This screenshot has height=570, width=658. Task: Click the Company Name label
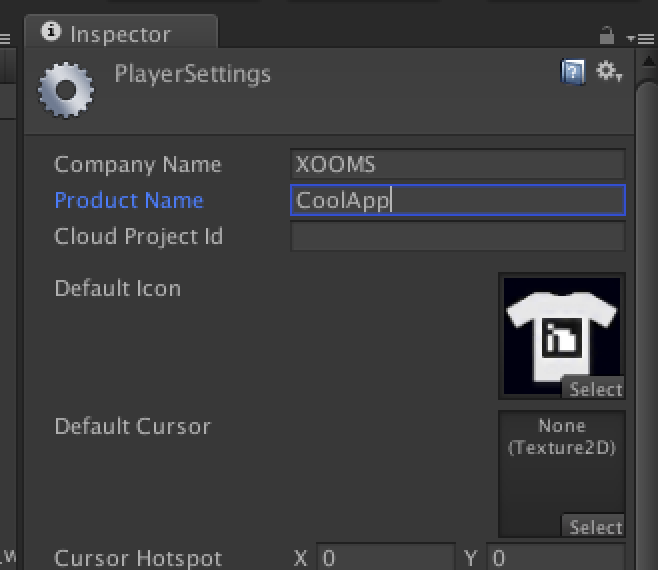(137, 164)
